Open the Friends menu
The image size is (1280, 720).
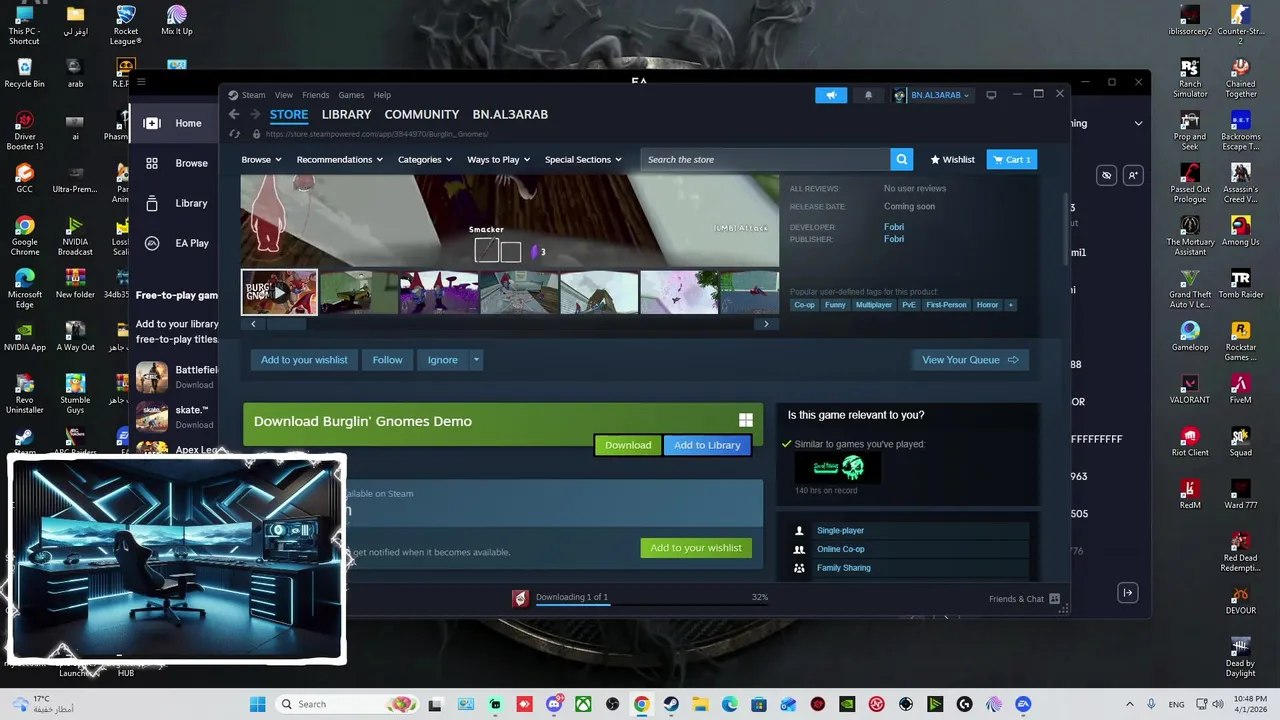(x=315, y=95)
